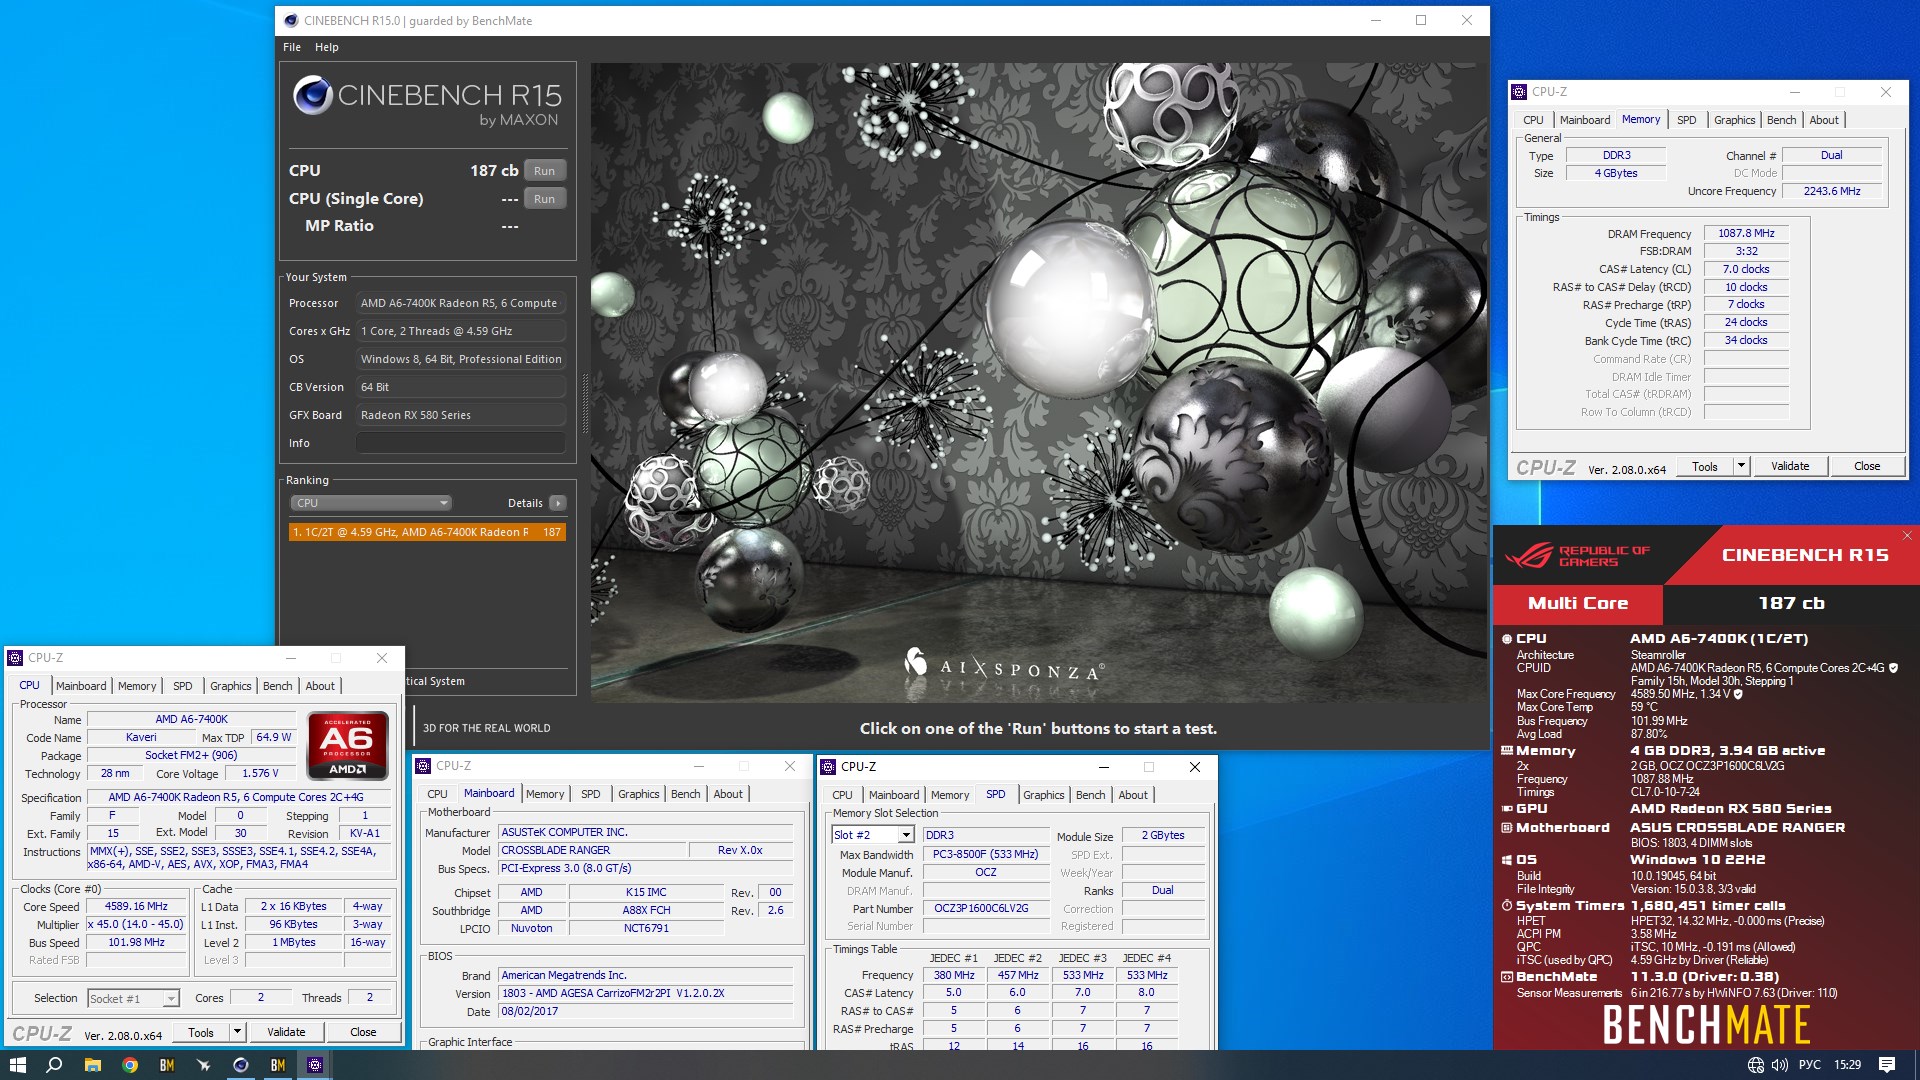The height and width of the screenshot is (1080, 1920).
Task: Click the airplane icon in the taskbar
Action: coord(204,1065)
